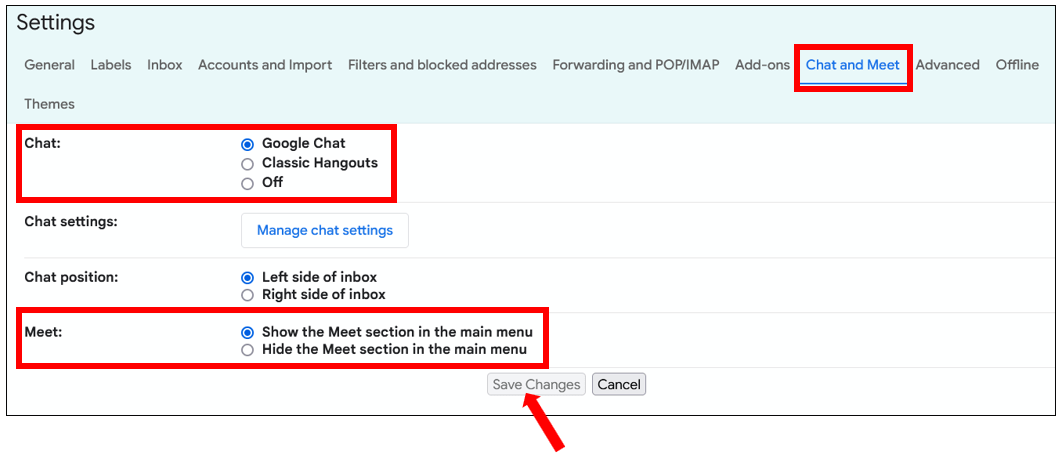Open the Advanced settings tab

[948, 65]
